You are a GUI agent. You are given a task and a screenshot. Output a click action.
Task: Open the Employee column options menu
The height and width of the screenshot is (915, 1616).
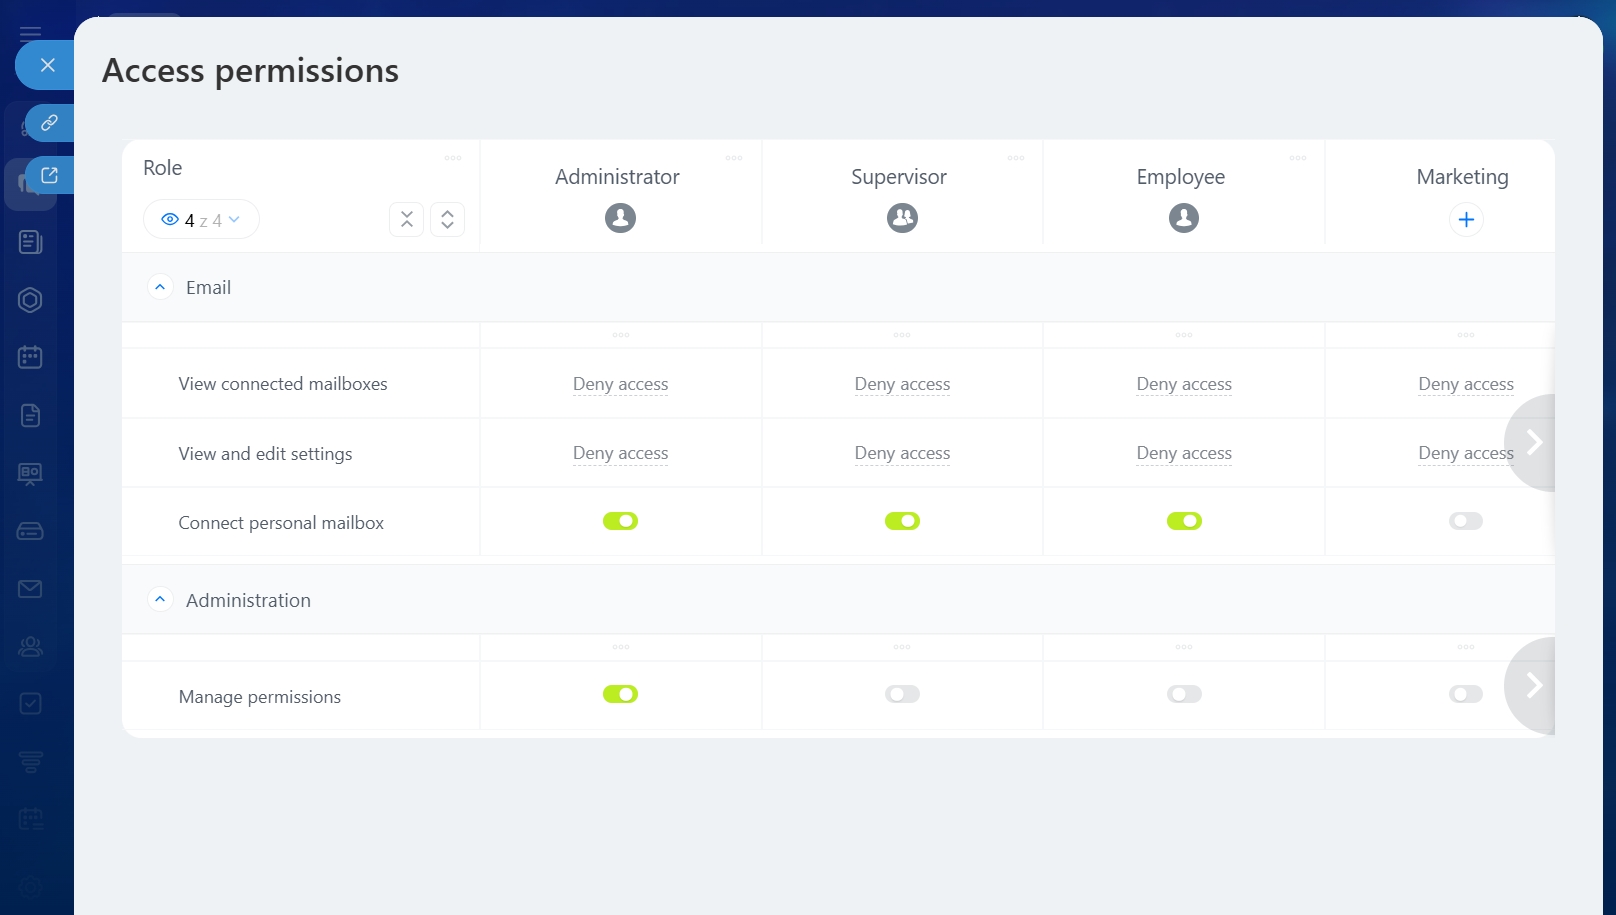tap(1297, 158)
